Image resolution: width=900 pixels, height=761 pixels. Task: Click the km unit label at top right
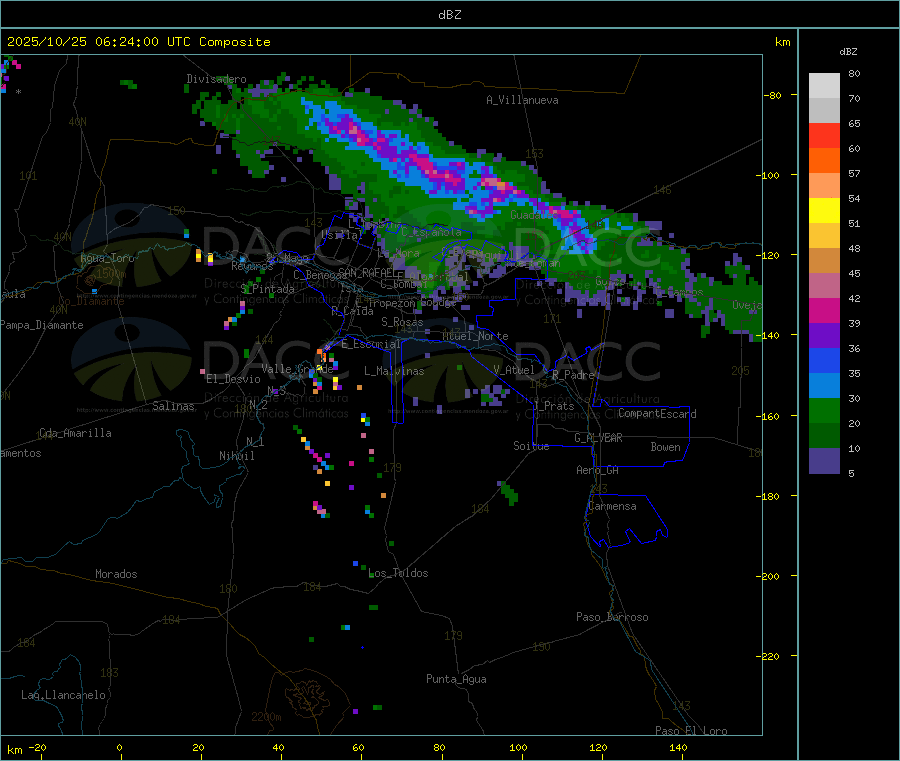tap(782, 42)
